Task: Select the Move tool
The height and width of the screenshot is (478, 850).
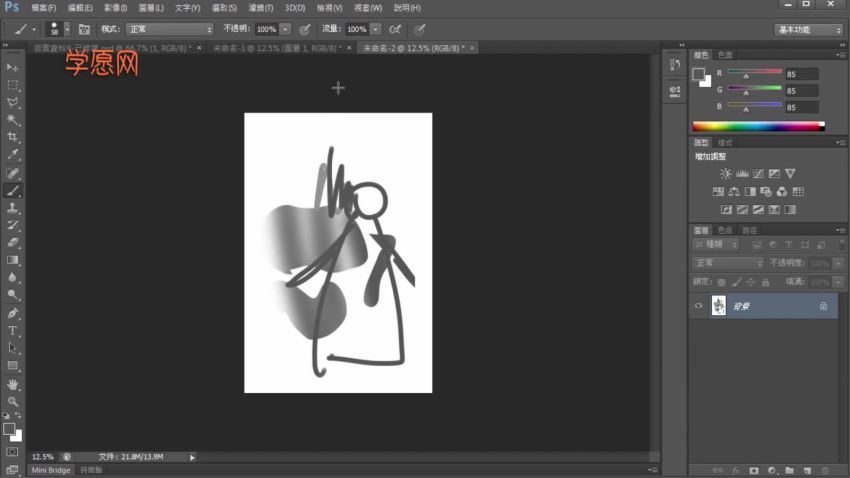Action: point(12,67)
